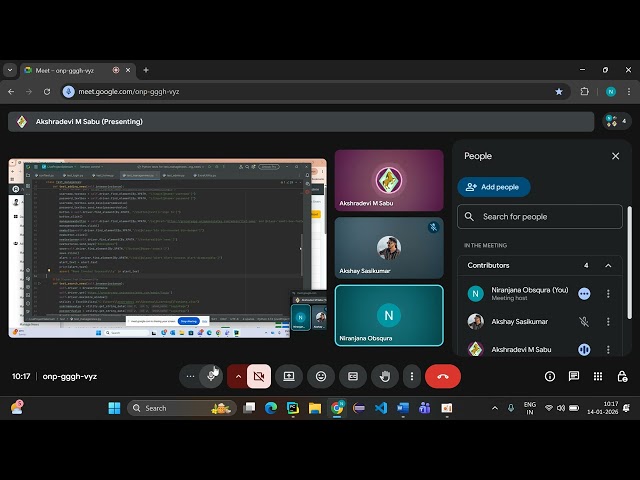This screenshot has width=640, height=480.
Task: Open the Chrome extensions puzzle icon
Action: pyautogui.click(x=584, y=92)
